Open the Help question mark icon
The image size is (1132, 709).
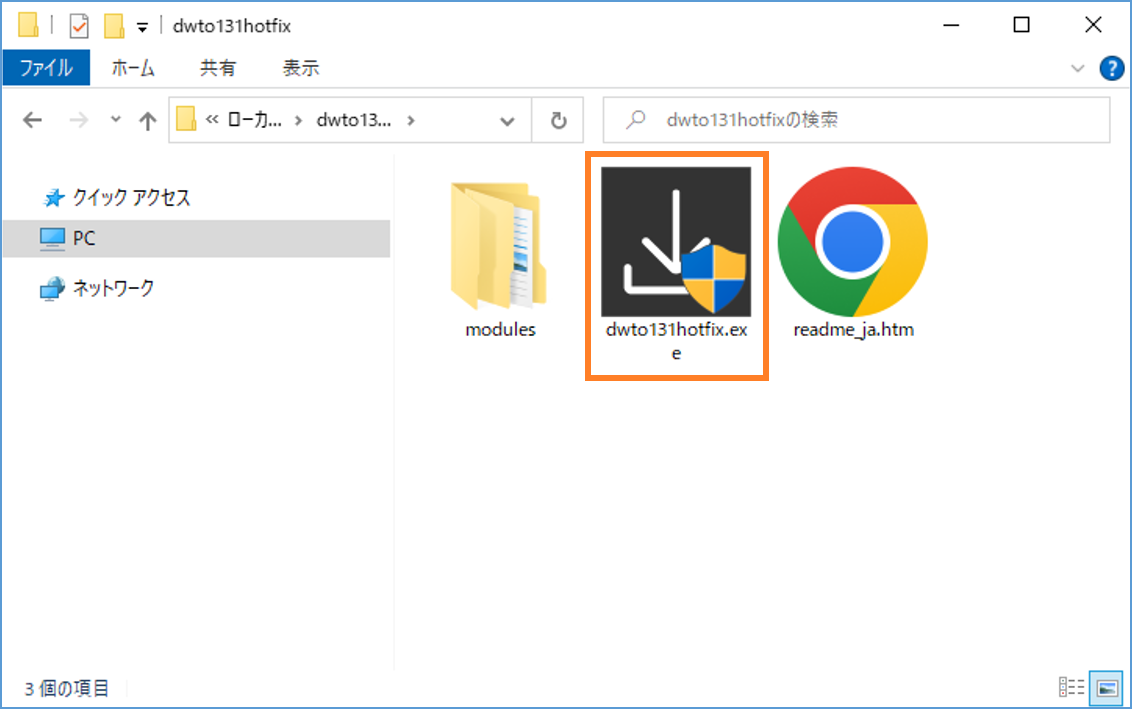1111,69
